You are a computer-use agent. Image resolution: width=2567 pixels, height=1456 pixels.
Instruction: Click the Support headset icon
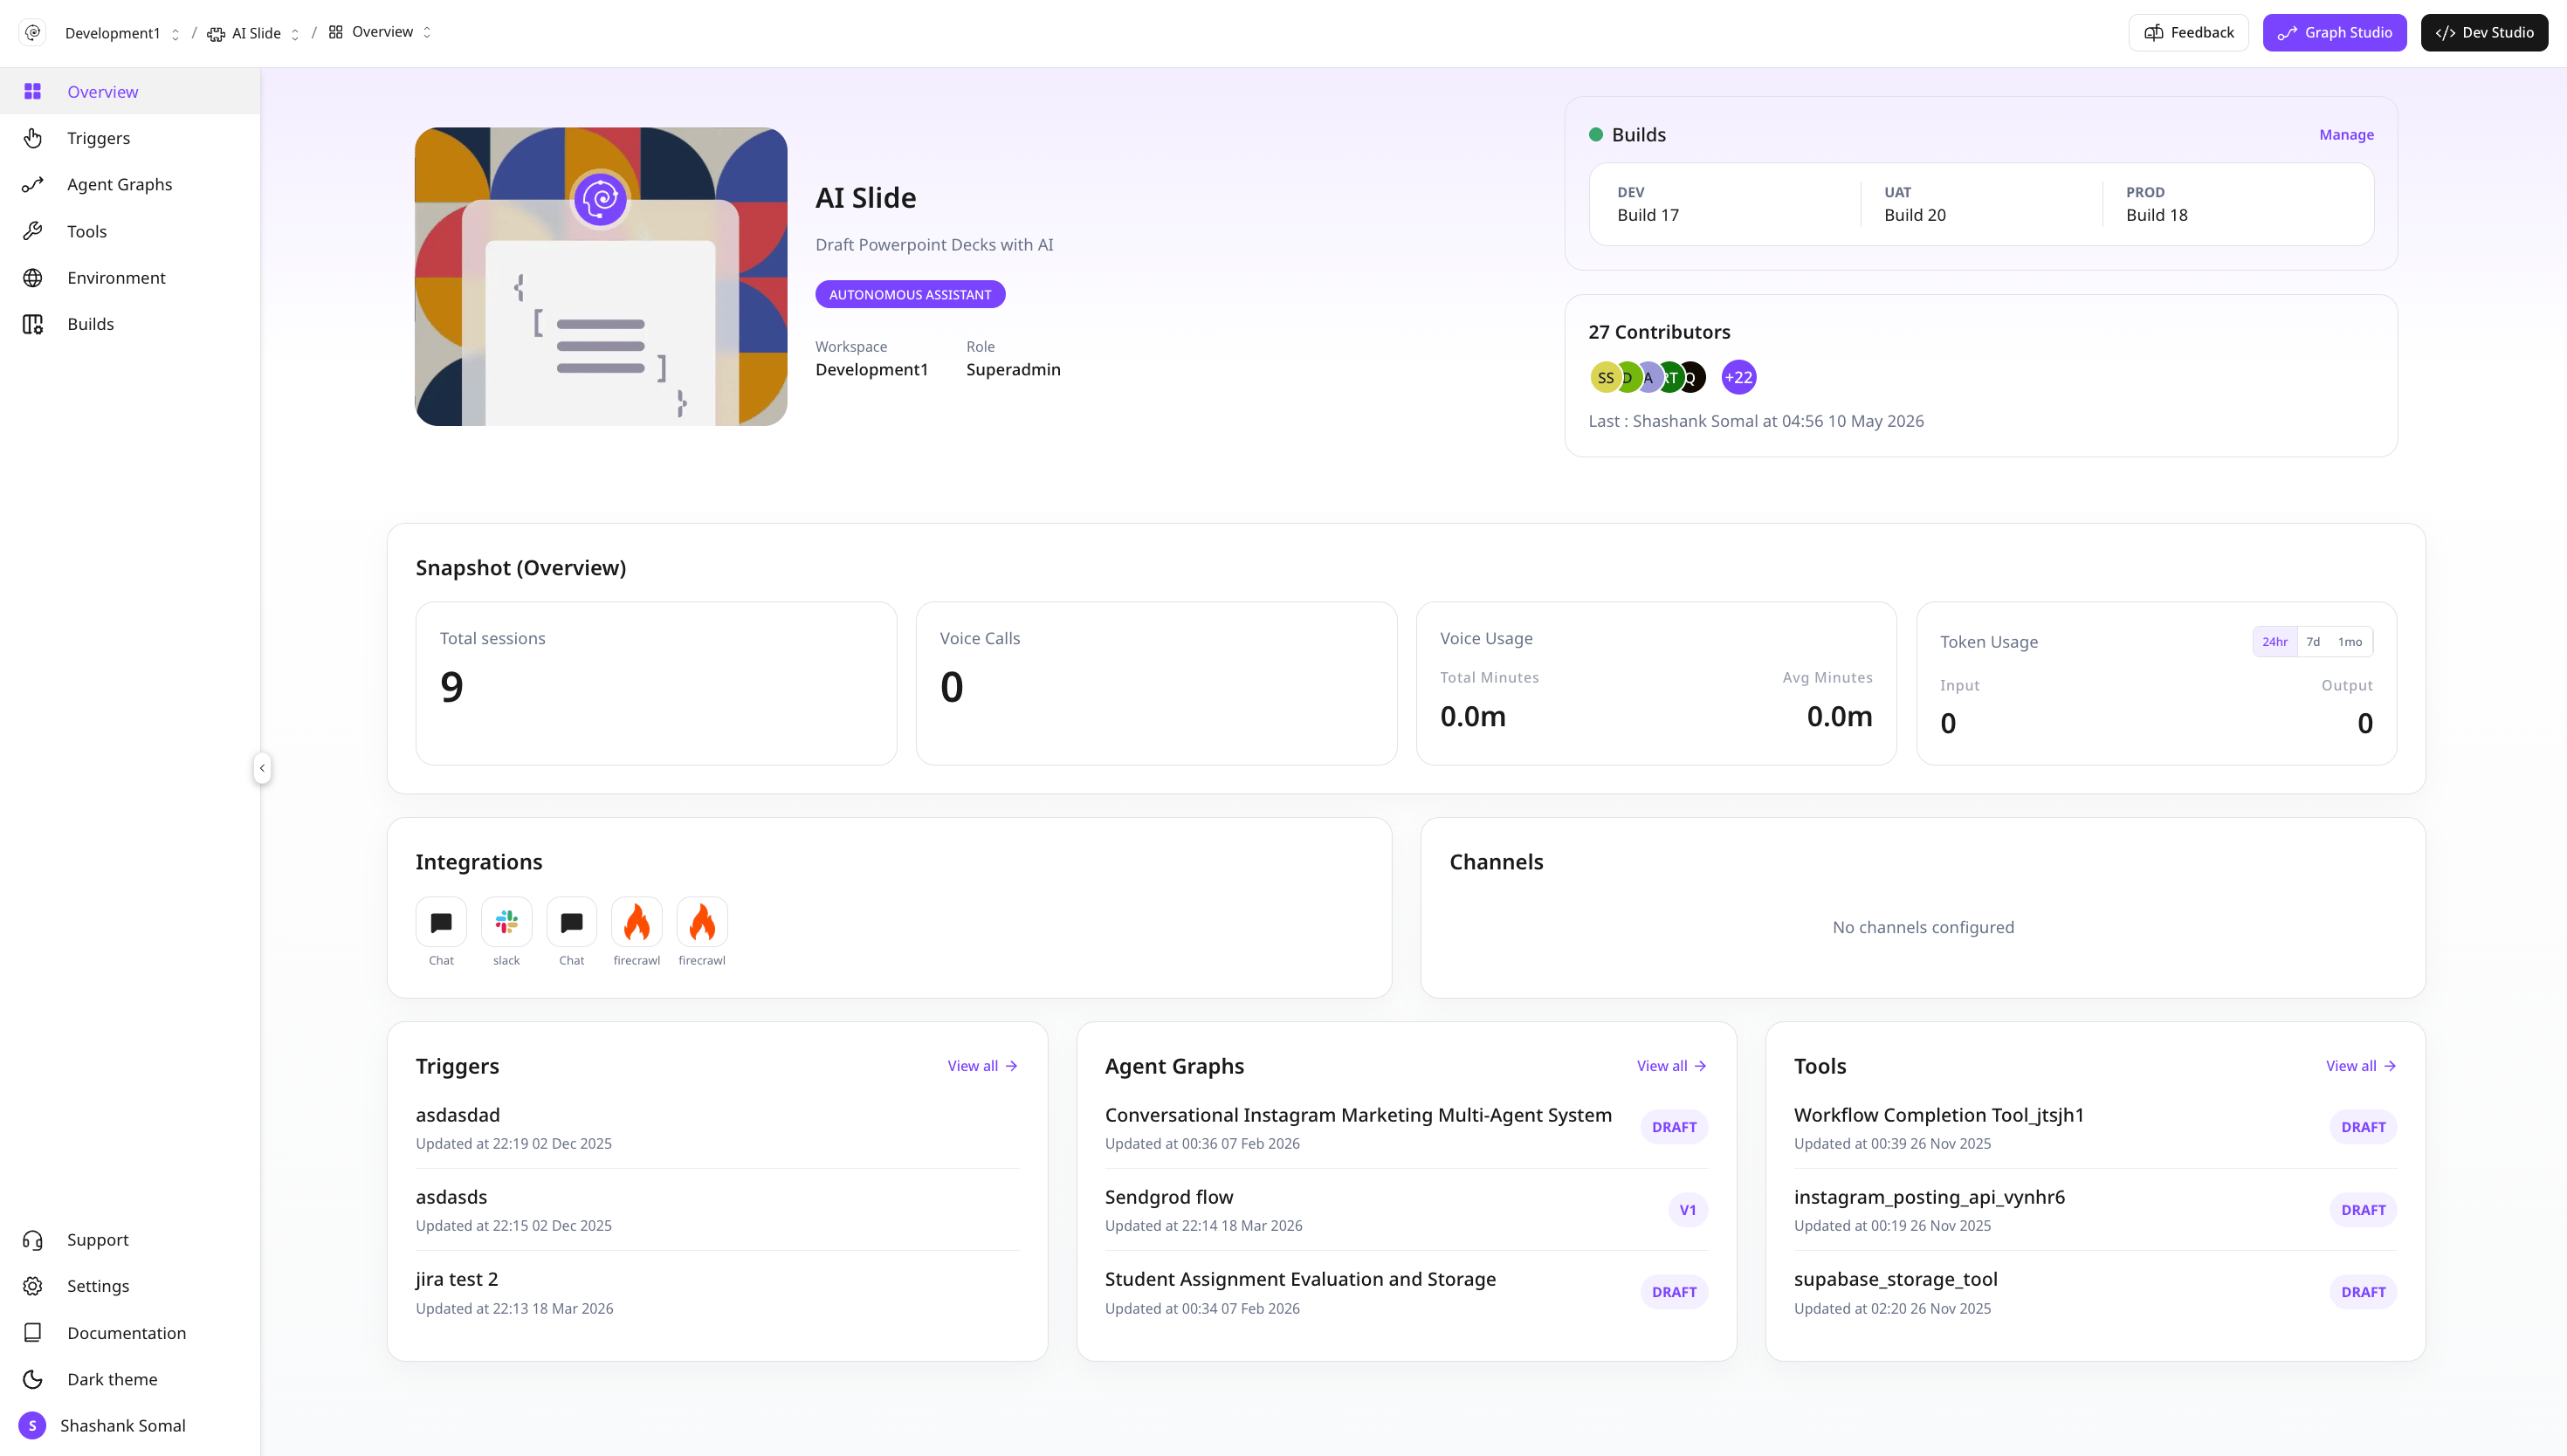[x=33, y=1240]
